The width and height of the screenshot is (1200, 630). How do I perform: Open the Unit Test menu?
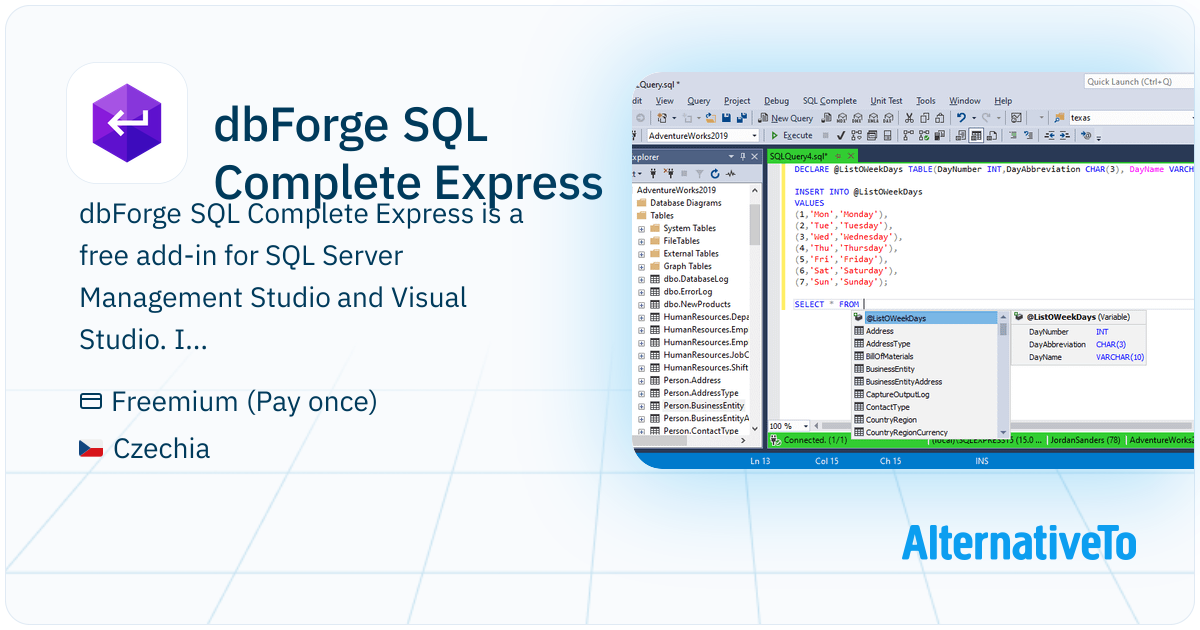click(886, 101)
